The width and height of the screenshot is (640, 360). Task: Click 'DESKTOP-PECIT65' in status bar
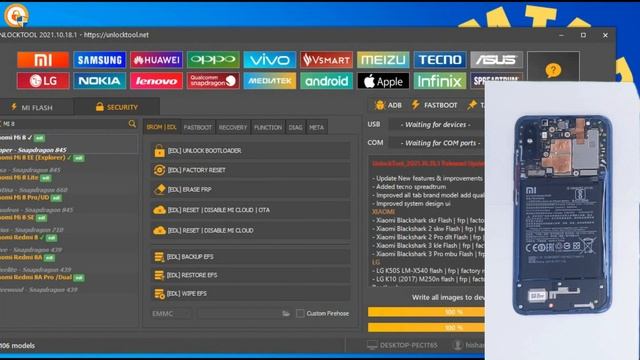409,345
